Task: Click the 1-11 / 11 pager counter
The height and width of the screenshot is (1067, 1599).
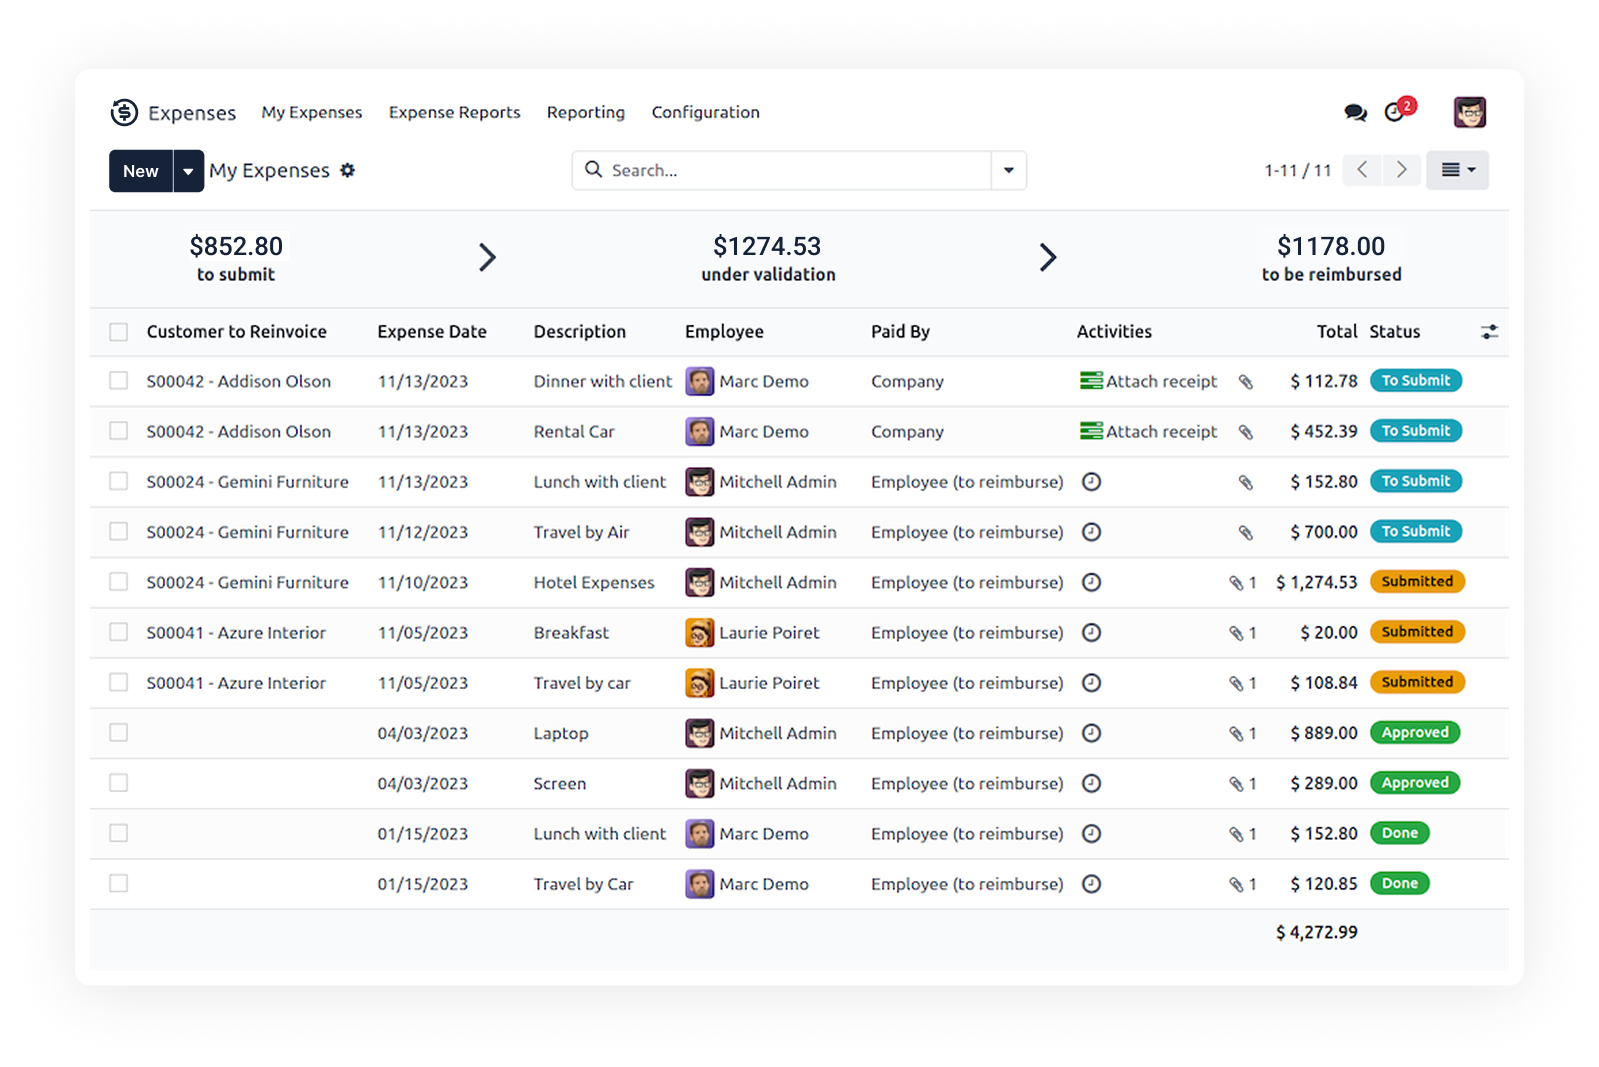Action: coord(1298,171)
